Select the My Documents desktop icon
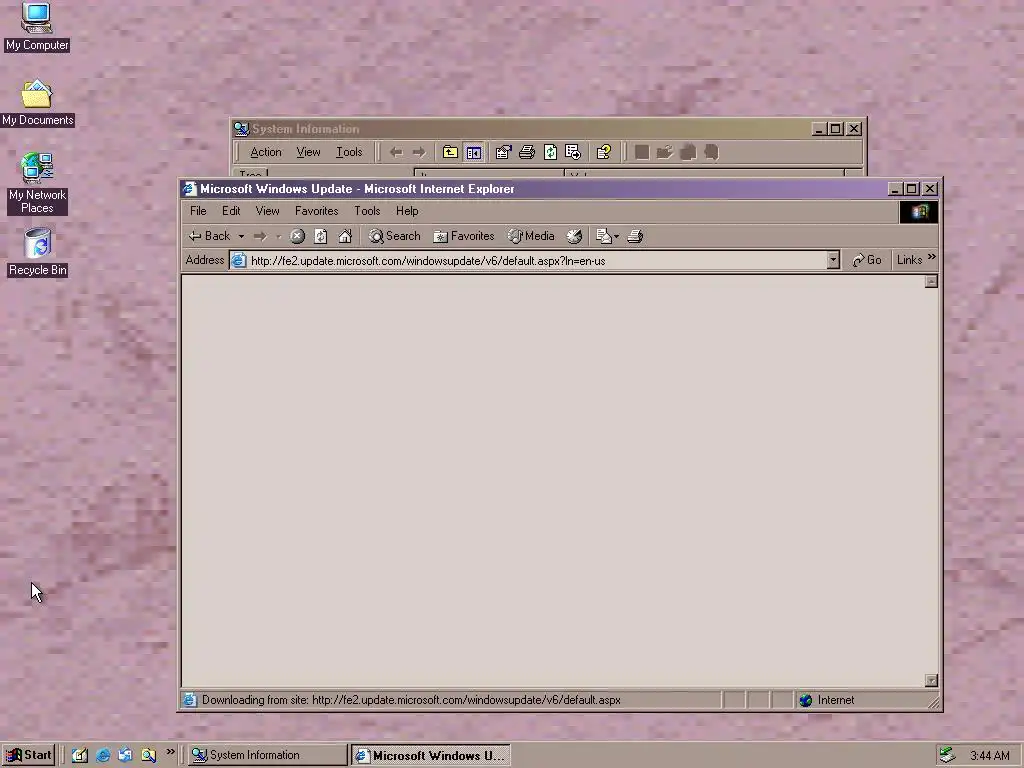Viewport: 1024px width, 768px height. click(37, 103)
